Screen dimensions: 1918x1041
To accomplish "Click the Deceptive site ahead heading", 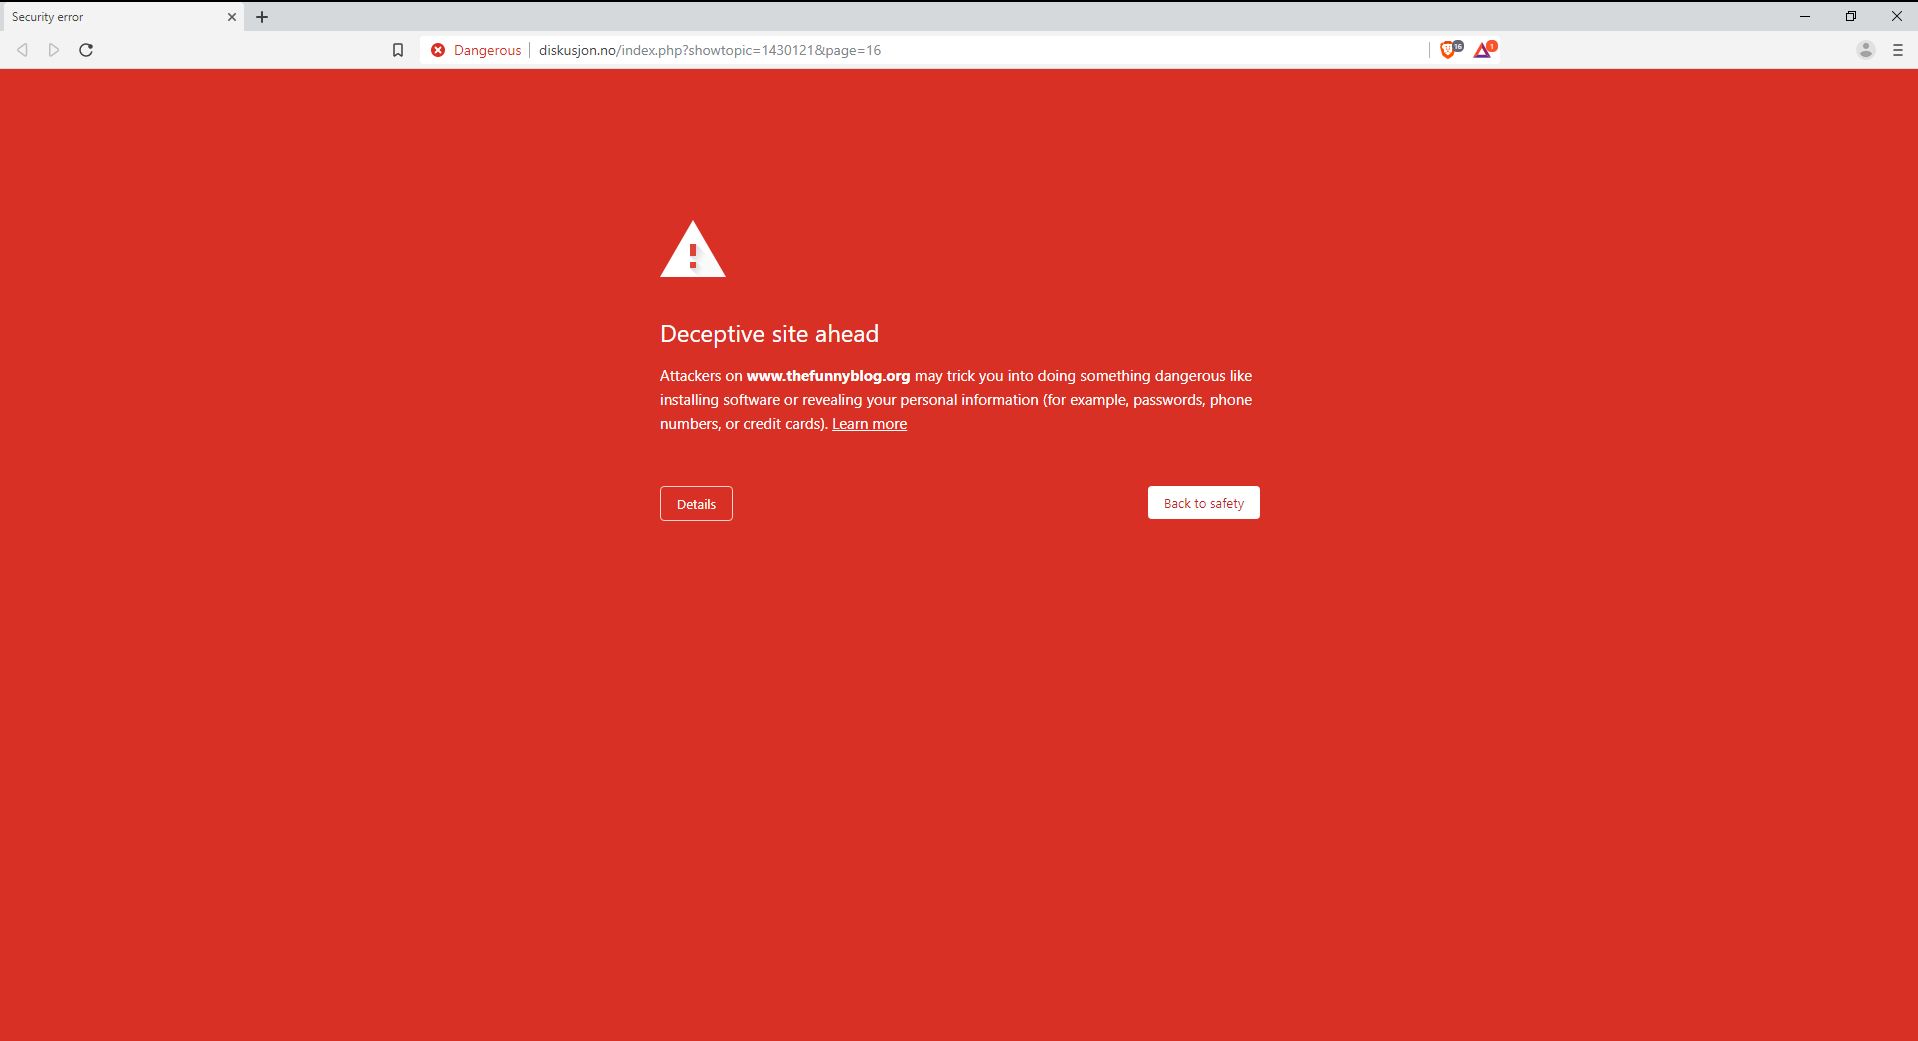I will click(x=769, y=334).
